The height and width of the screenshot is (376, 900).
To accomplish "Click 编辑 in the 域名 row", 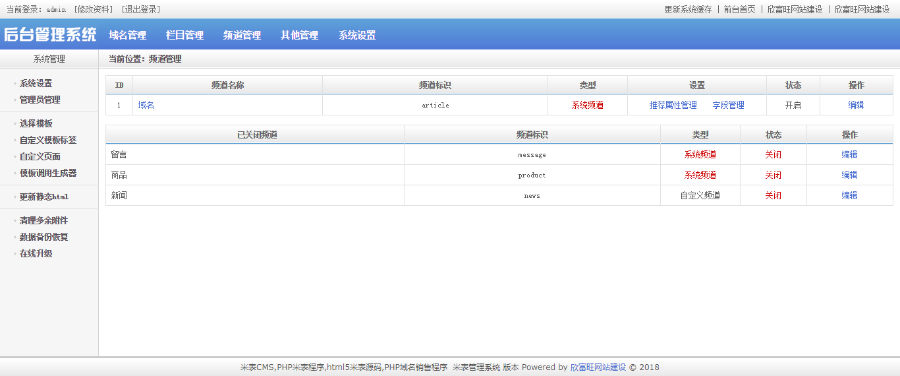I will [856, 105].
